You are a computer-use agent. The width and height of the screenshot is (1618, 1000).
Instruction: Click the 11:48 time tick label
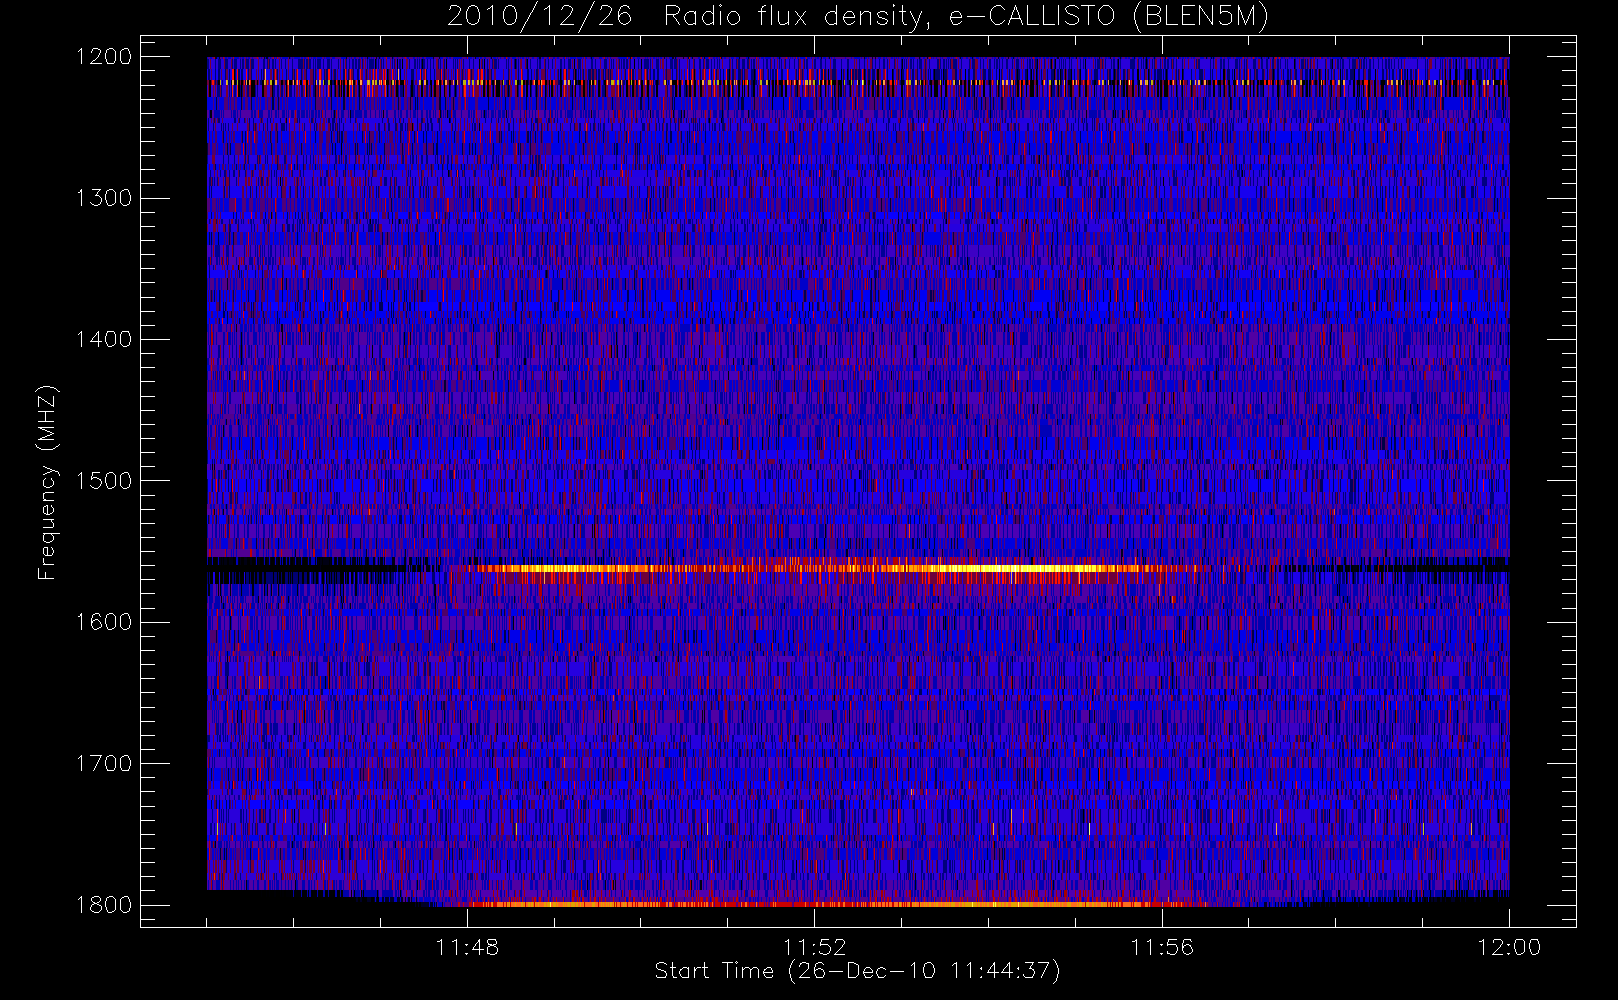pyautogui.click(x=467, y=947)
